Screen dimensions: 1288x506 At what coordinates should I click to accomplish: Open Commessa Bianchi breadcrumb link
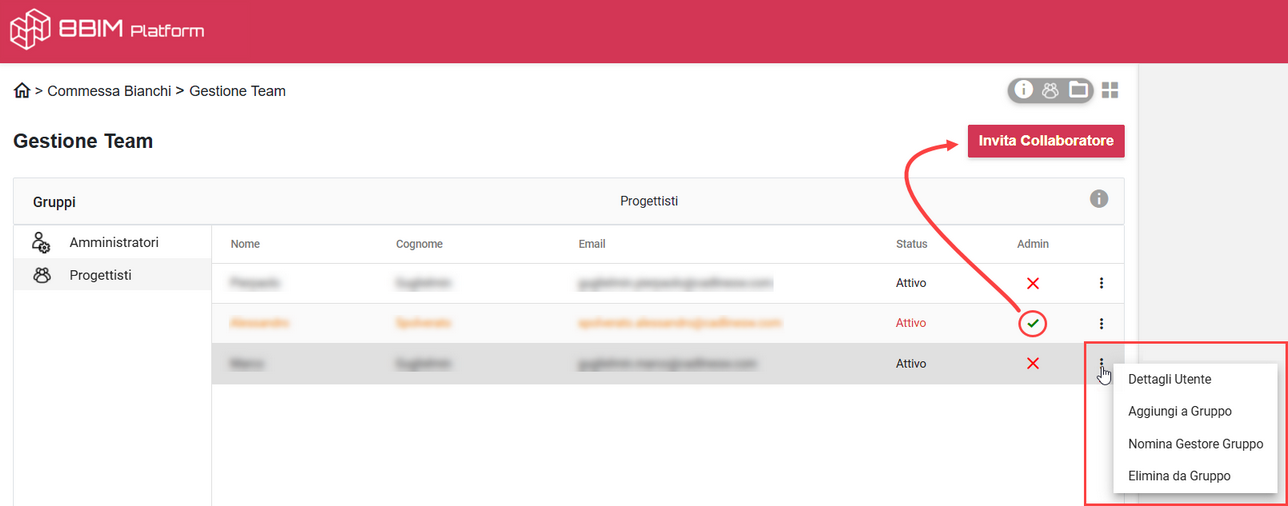coord(109,91)
